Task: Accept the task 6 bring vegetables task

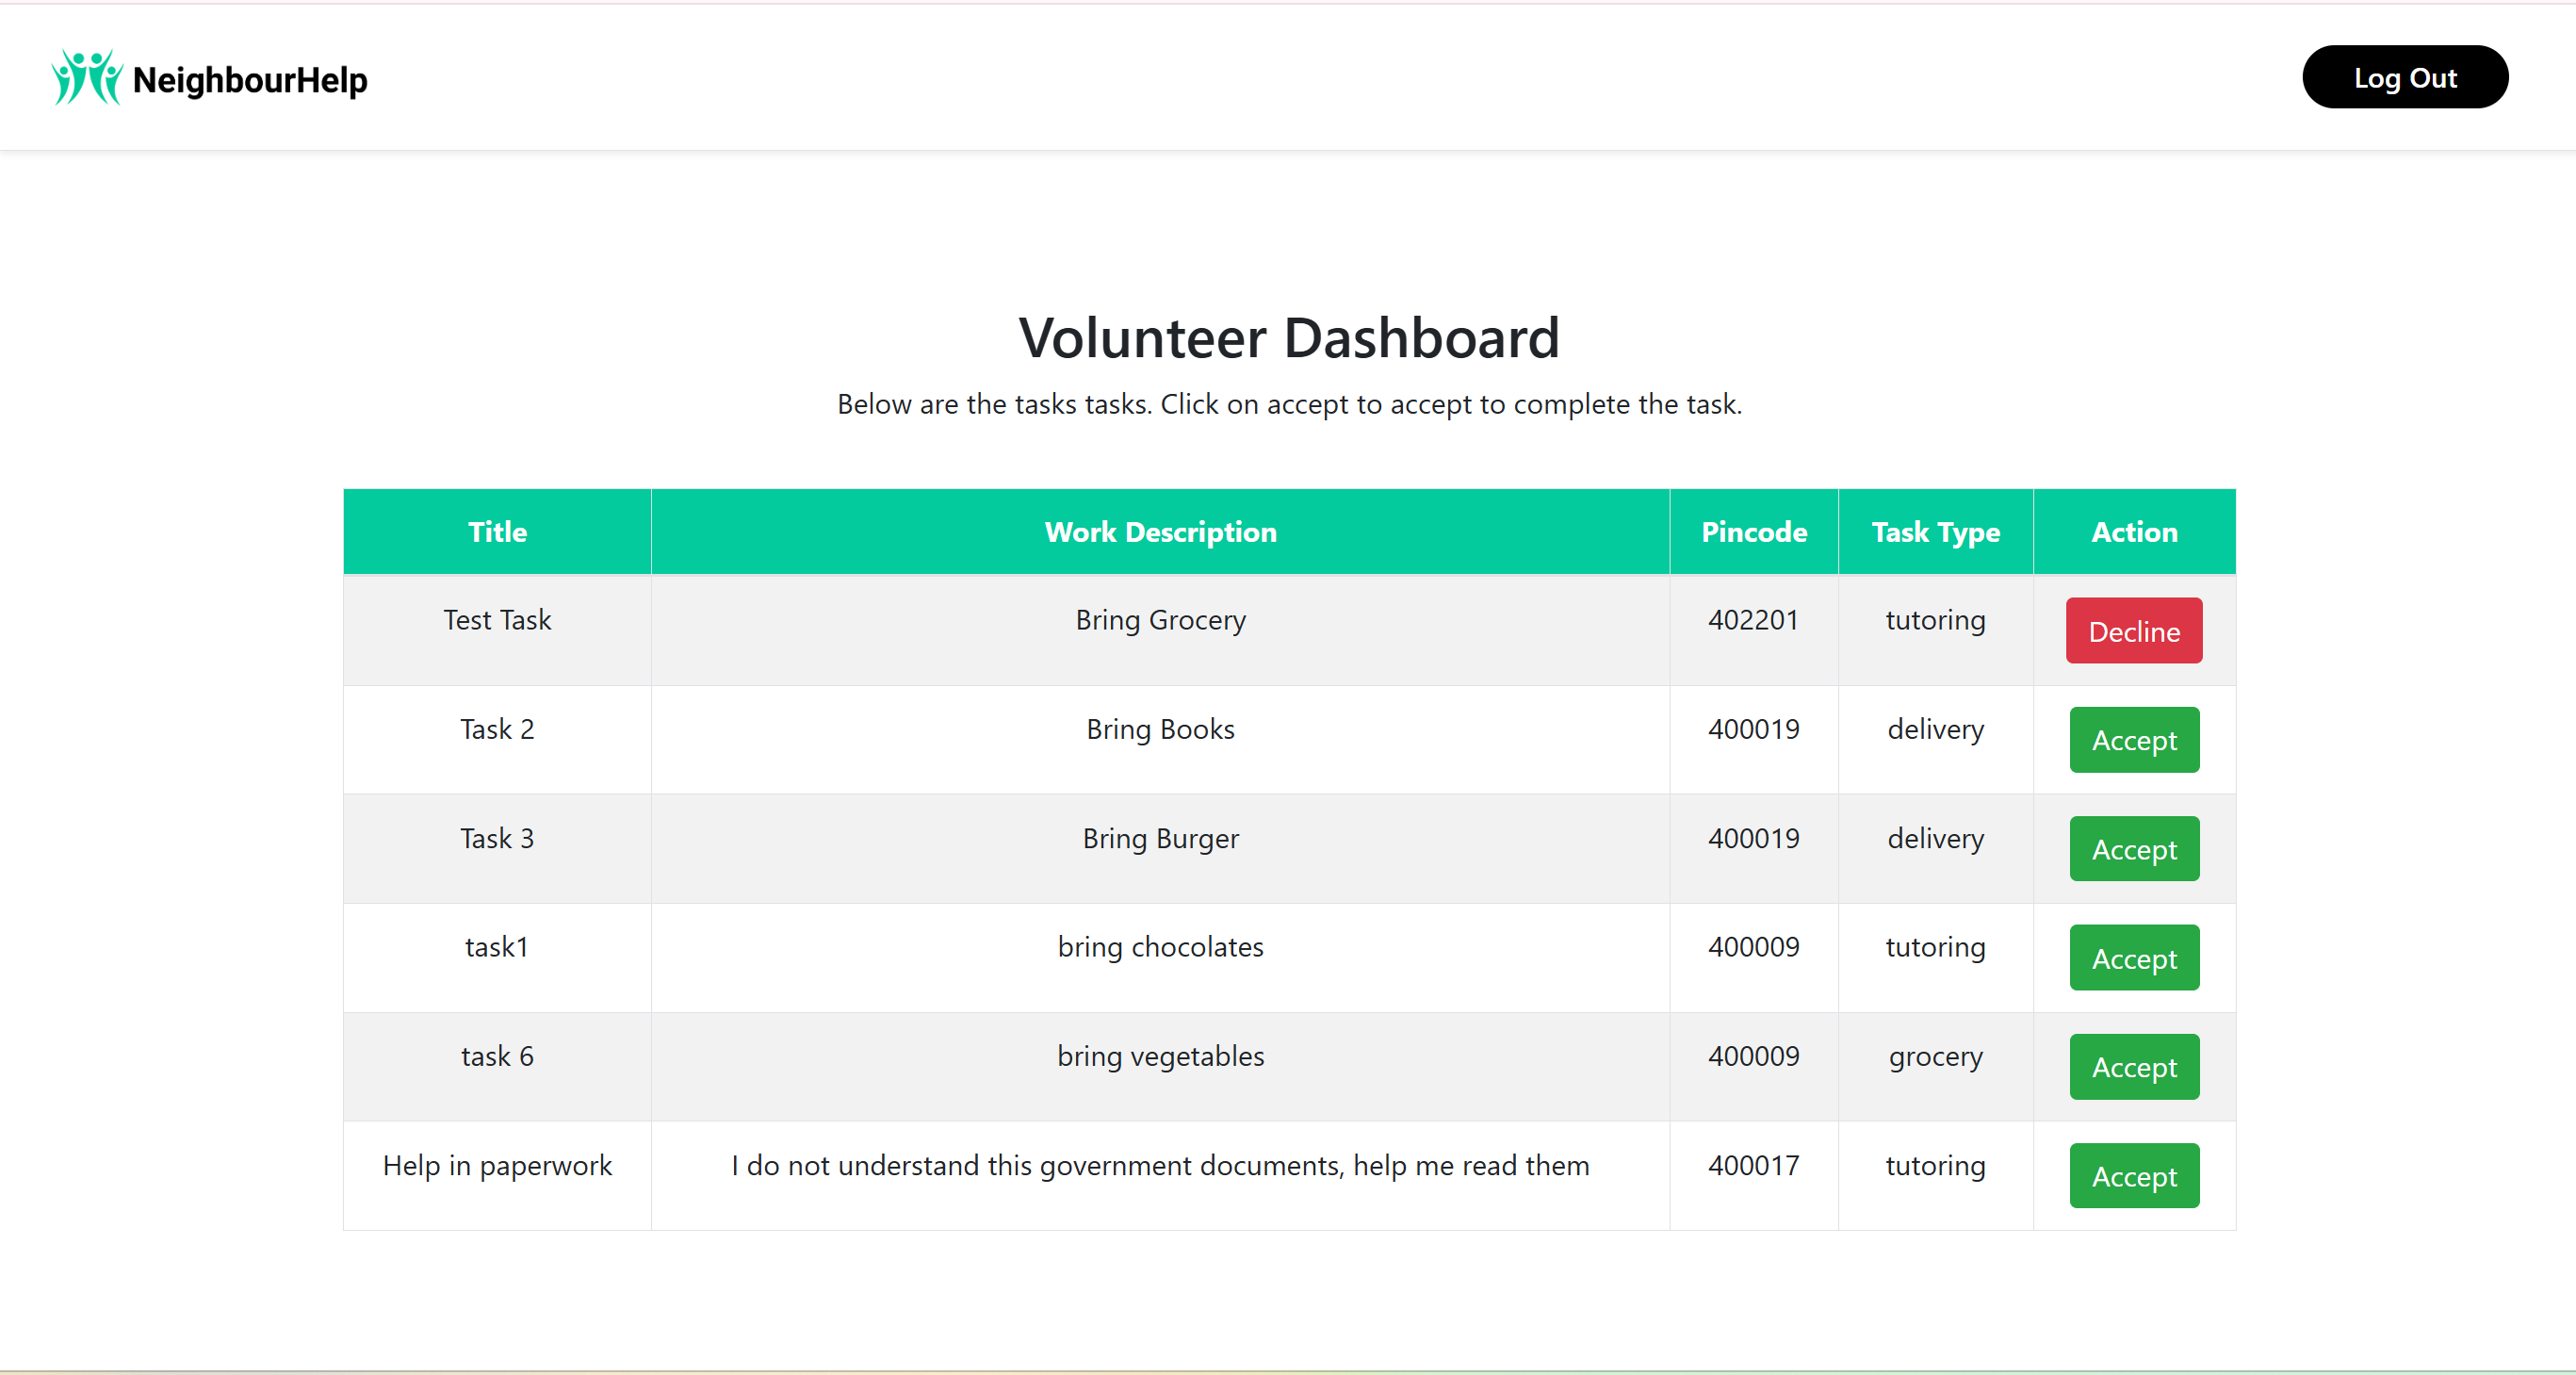Action: 2133,1067
